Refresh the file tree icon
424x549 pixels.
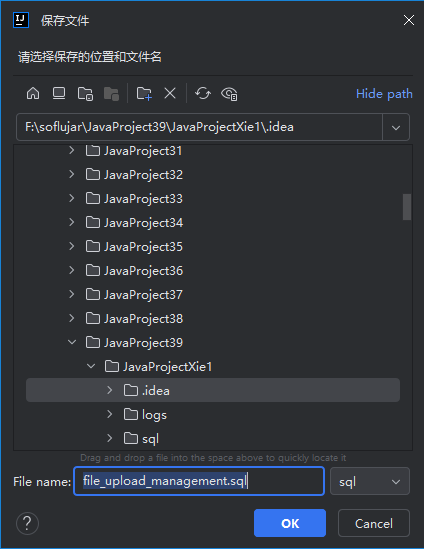(x=203, y=93)
